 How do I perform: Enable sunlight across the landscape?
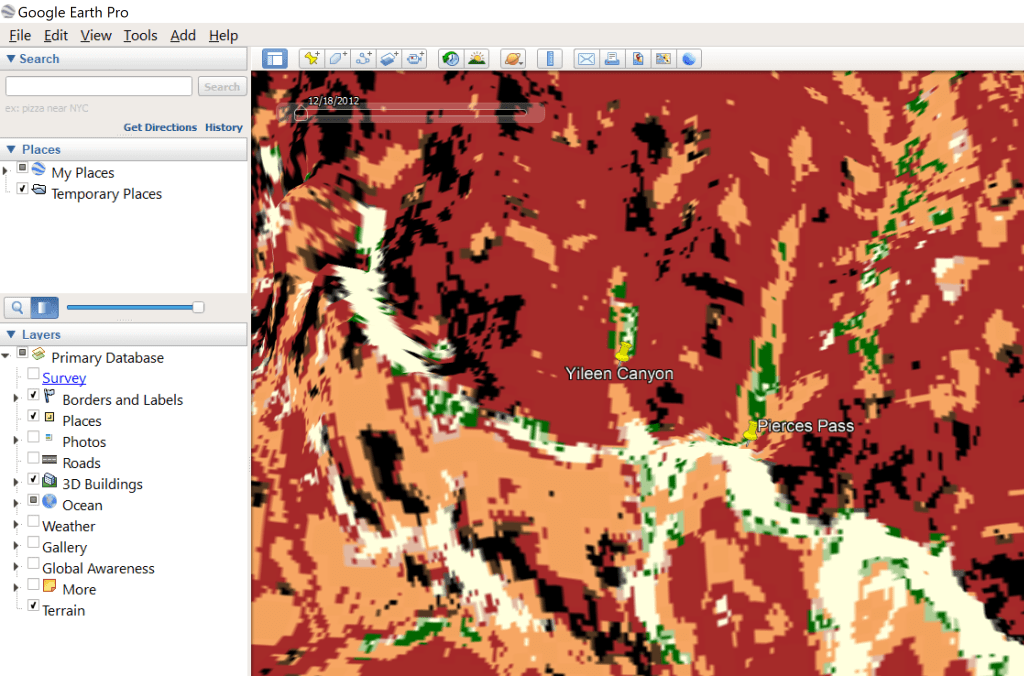(x=476, y=59)
